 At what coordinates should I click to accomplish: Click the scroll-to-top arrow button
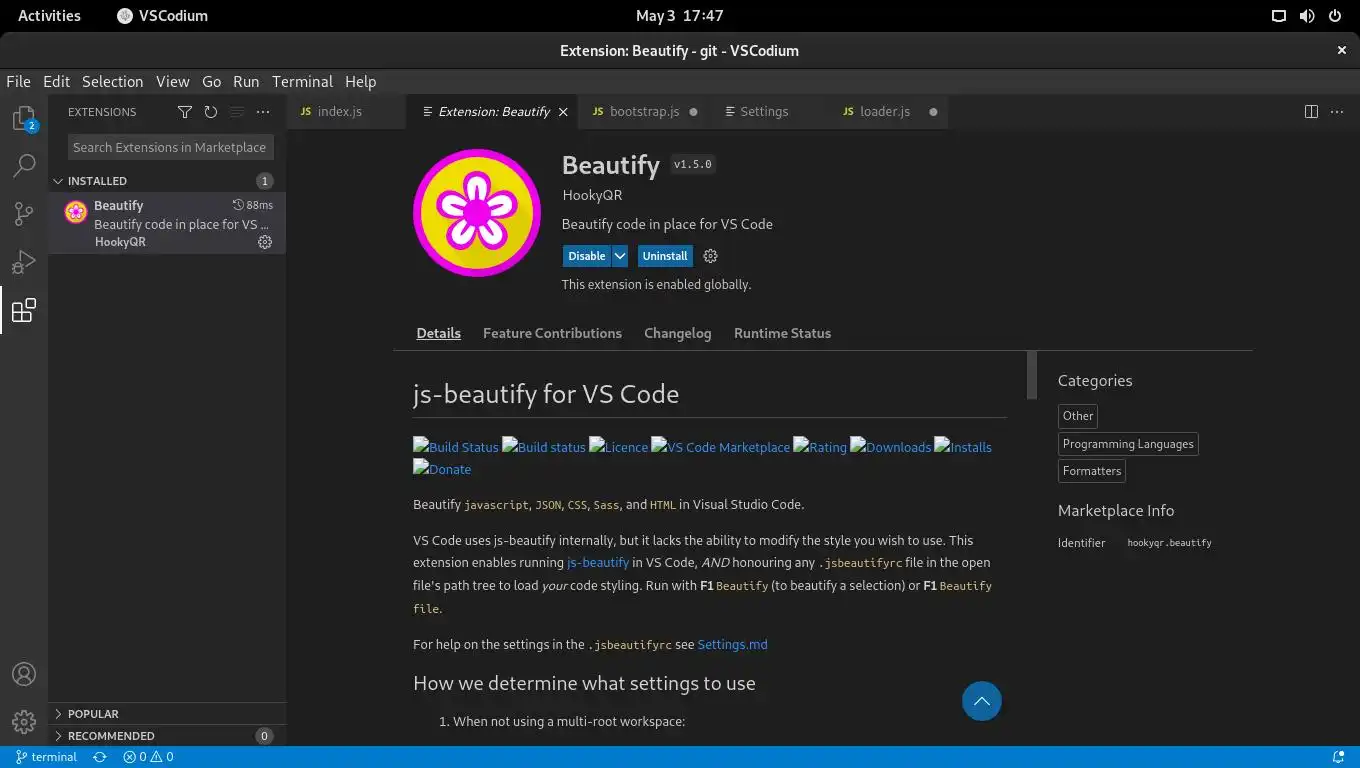(x=982, y=701)
